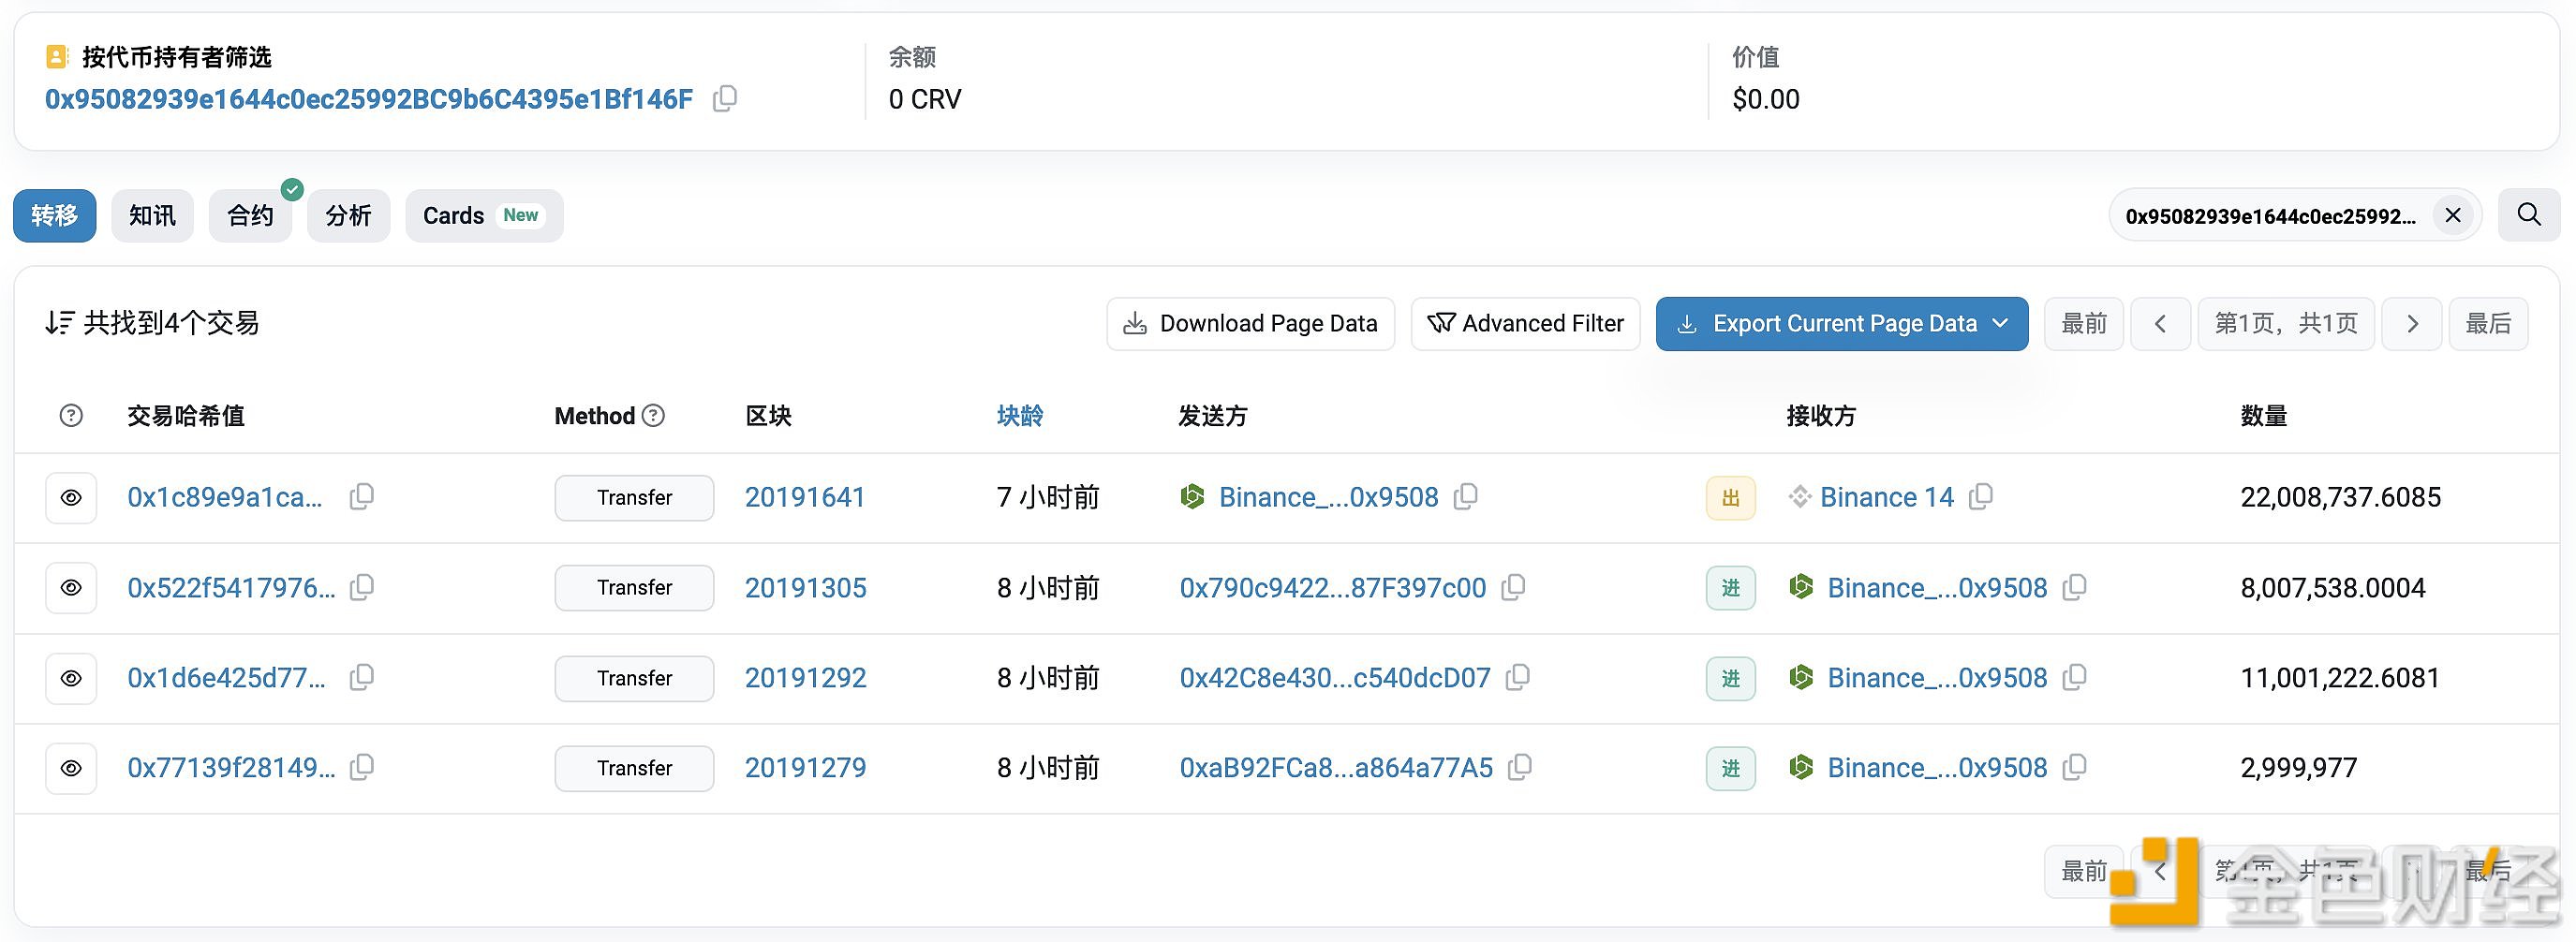Viewport: 2576px width, 942px height.
Task: Click the download icon in Download Page Data
Action: 1135,323
